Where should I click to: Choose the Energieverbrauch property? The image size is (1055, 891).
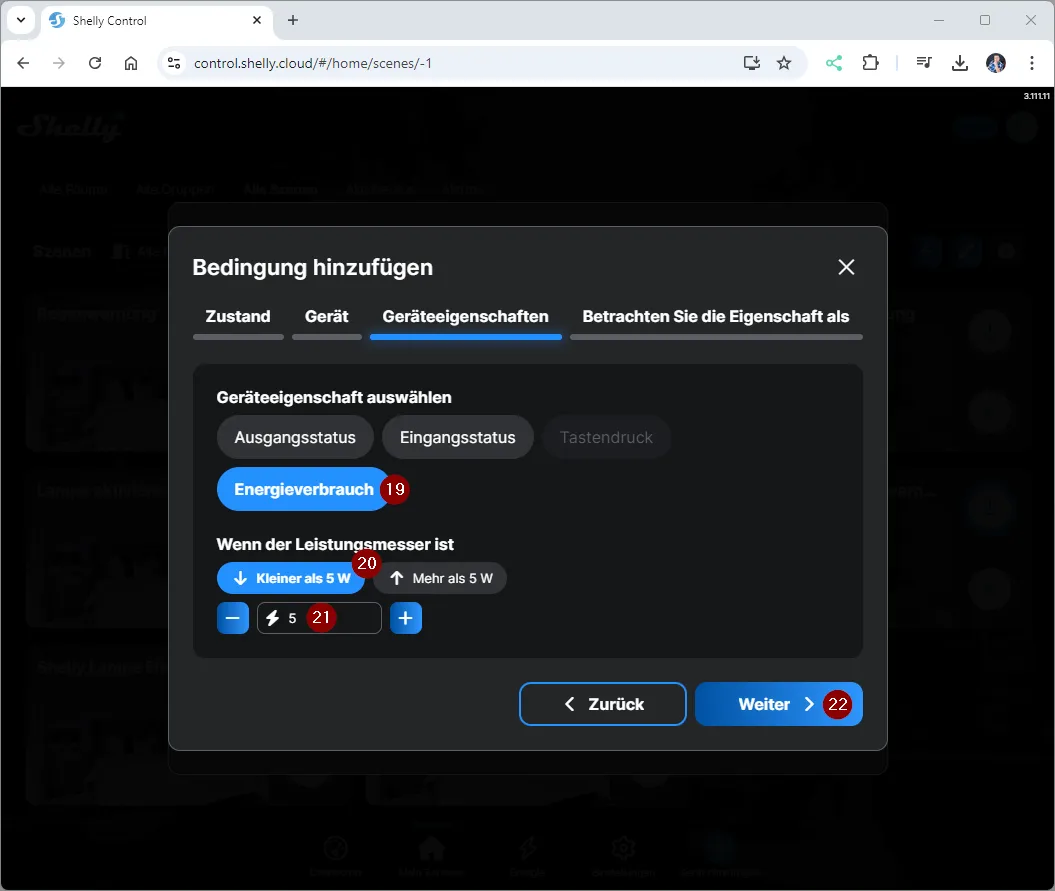[303, 489]
